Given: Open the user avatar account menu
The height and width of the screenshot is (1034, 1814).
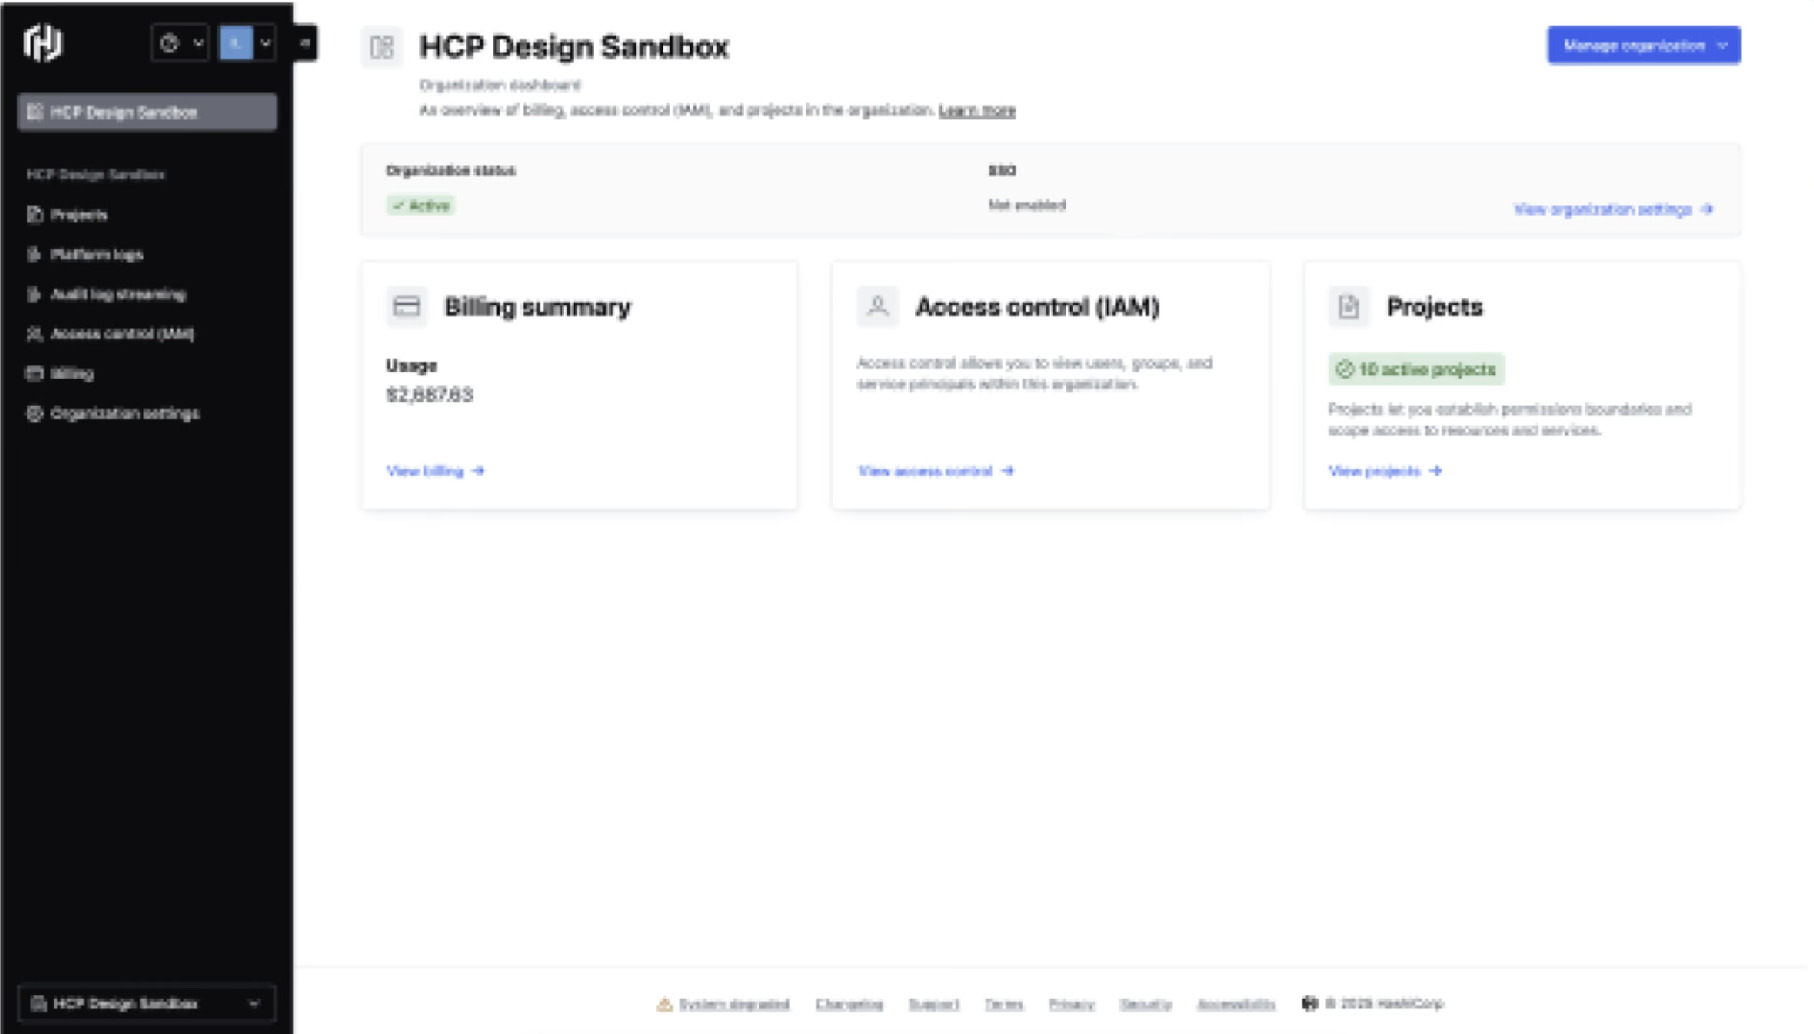Looking at the screenshot, I should pyautogui.click(x=247, y=43).
